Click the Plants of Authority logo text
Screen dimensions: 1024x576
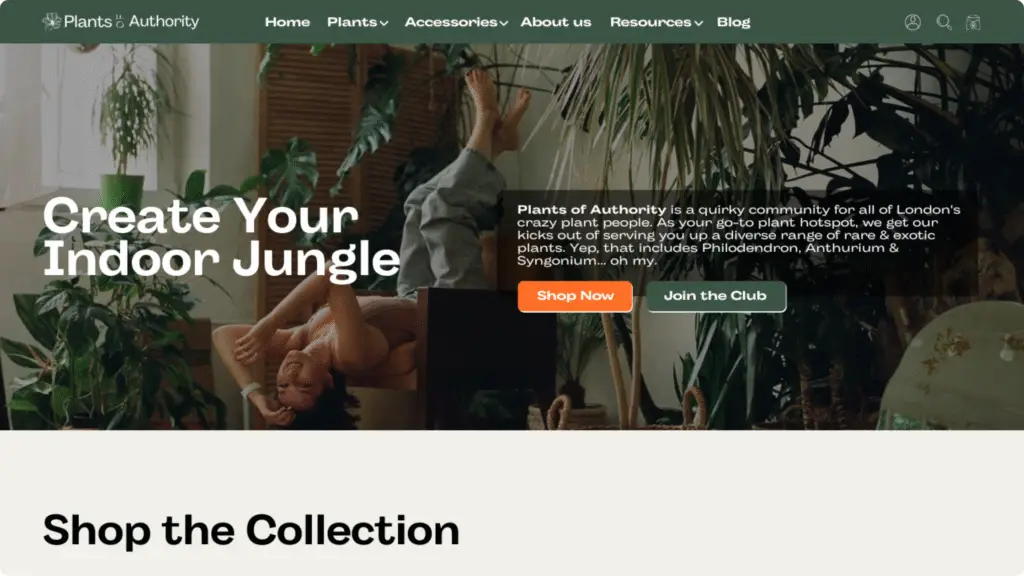pyautogui.click(x=131, y=22)
